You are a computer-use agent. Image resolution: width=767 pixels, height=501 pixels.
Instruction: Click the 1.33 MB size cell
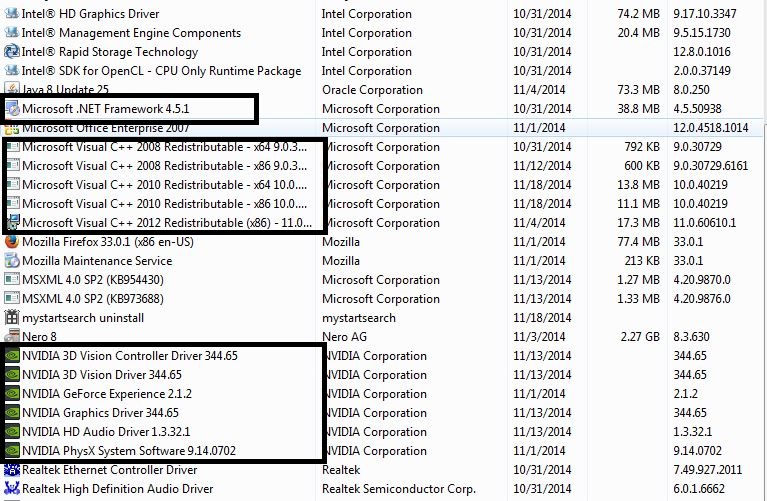638,299
